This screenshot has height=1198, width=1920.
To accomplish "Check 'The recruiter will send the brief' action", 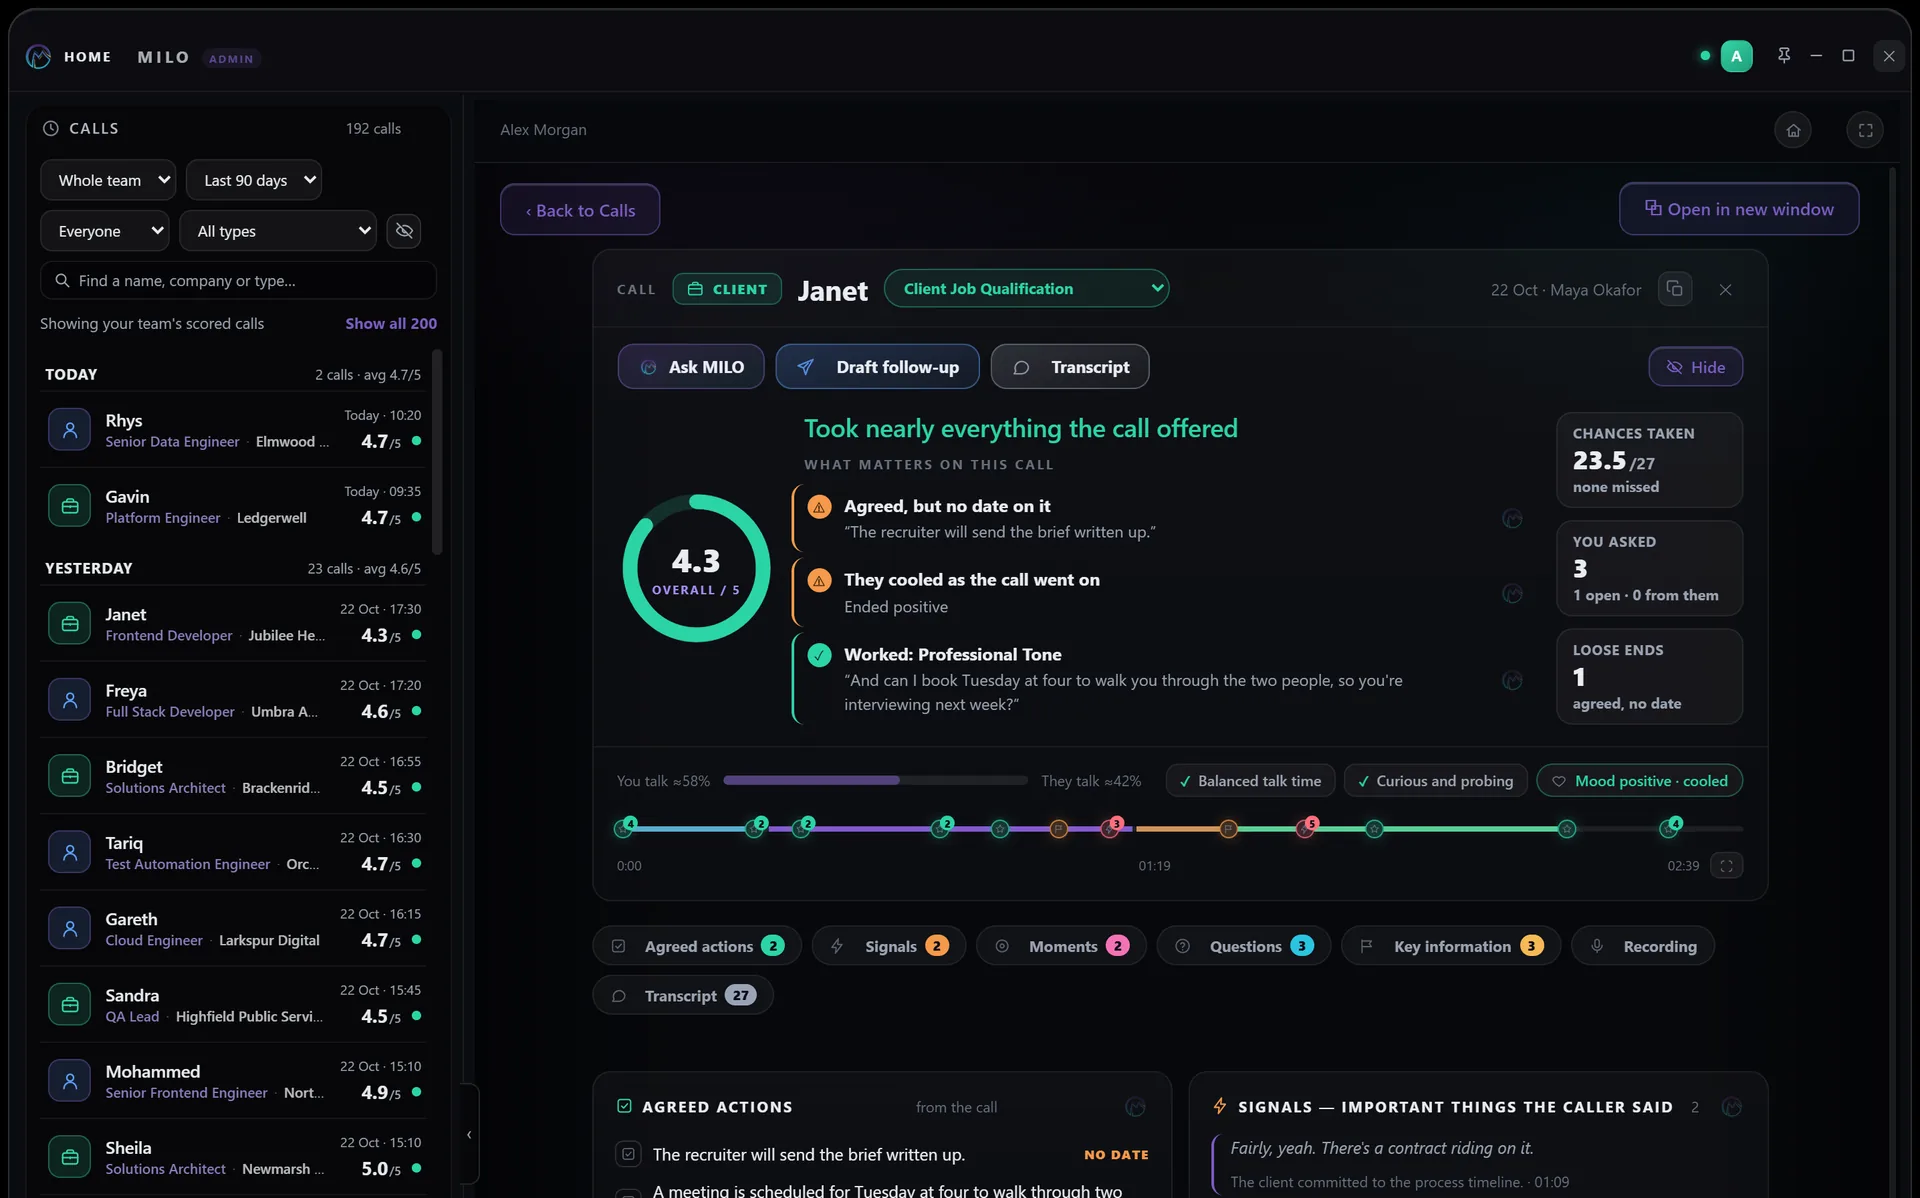I will 628,1154.
